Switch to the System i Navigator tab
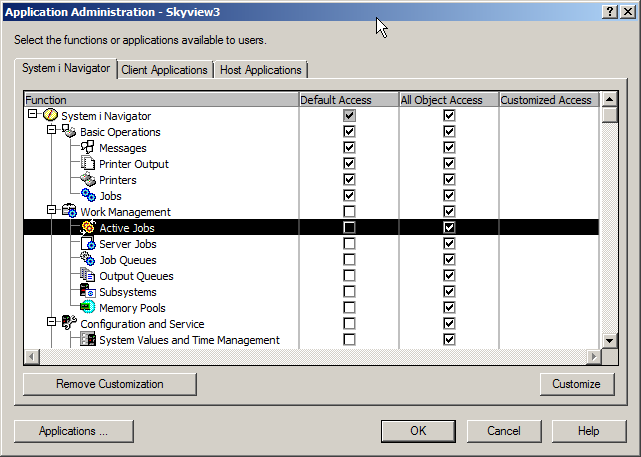The height and width of the screenshot is (457, 641). click(66, 68)
